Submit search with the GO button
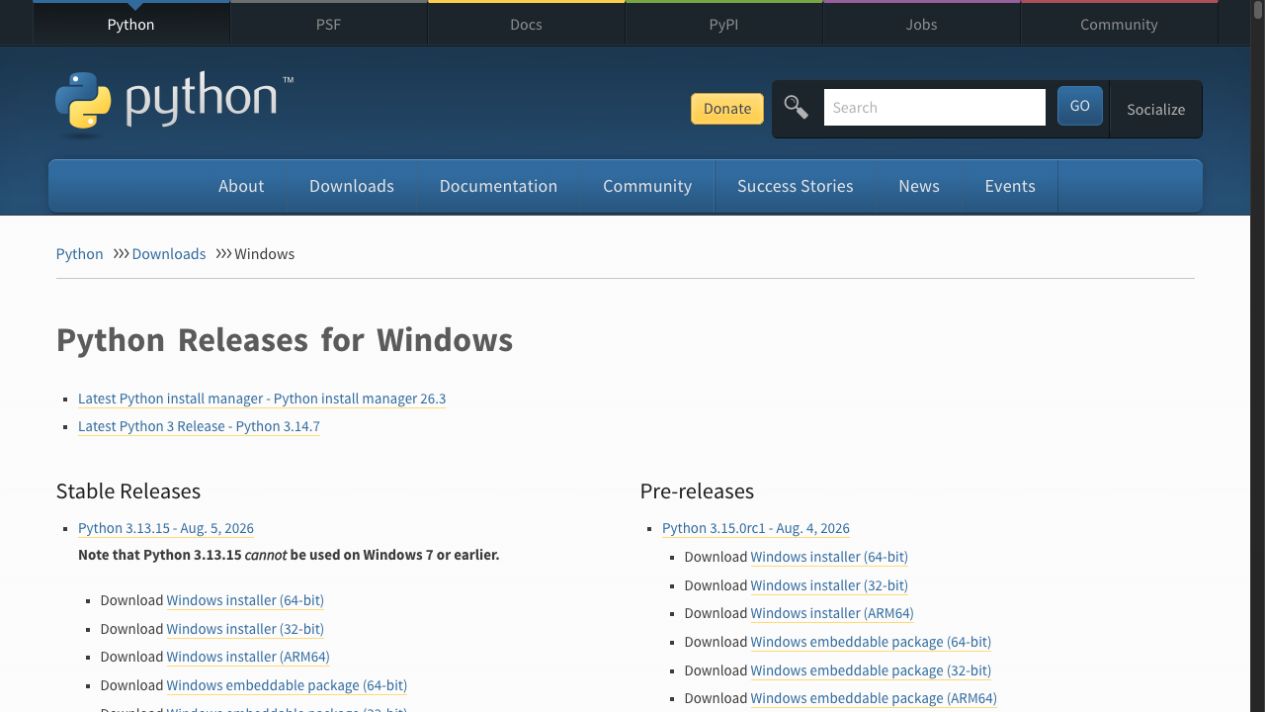Viewport: 1265px width, 712px height. [x=1080, y=106]
